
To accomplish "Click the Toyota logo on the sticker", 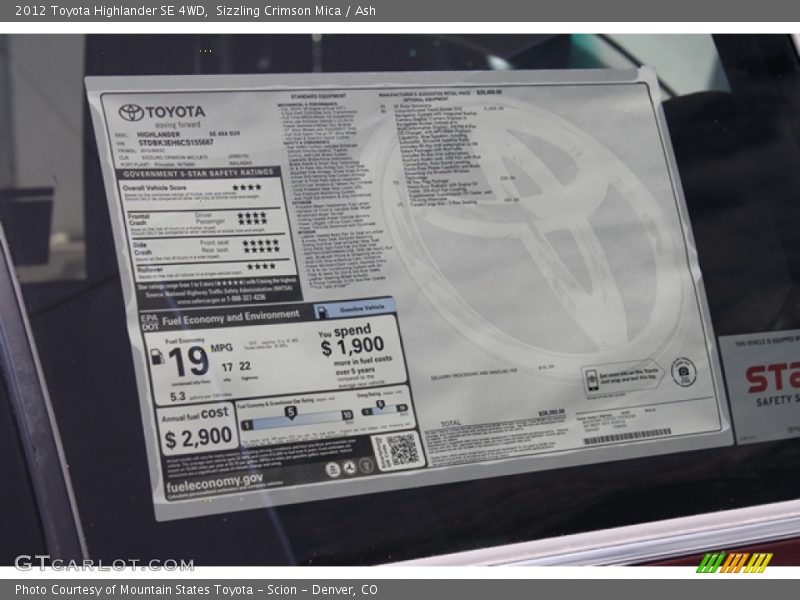I will click(x=162, y=112).
